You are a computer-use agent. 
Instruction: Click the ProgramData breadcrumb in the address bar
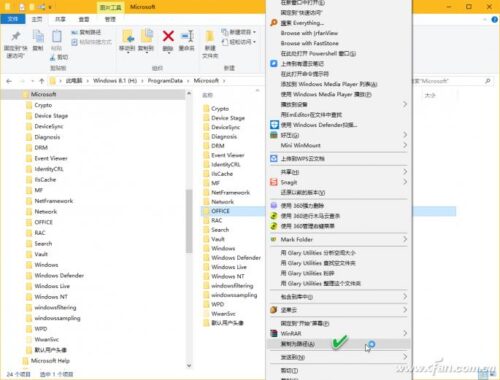(165, 81)
